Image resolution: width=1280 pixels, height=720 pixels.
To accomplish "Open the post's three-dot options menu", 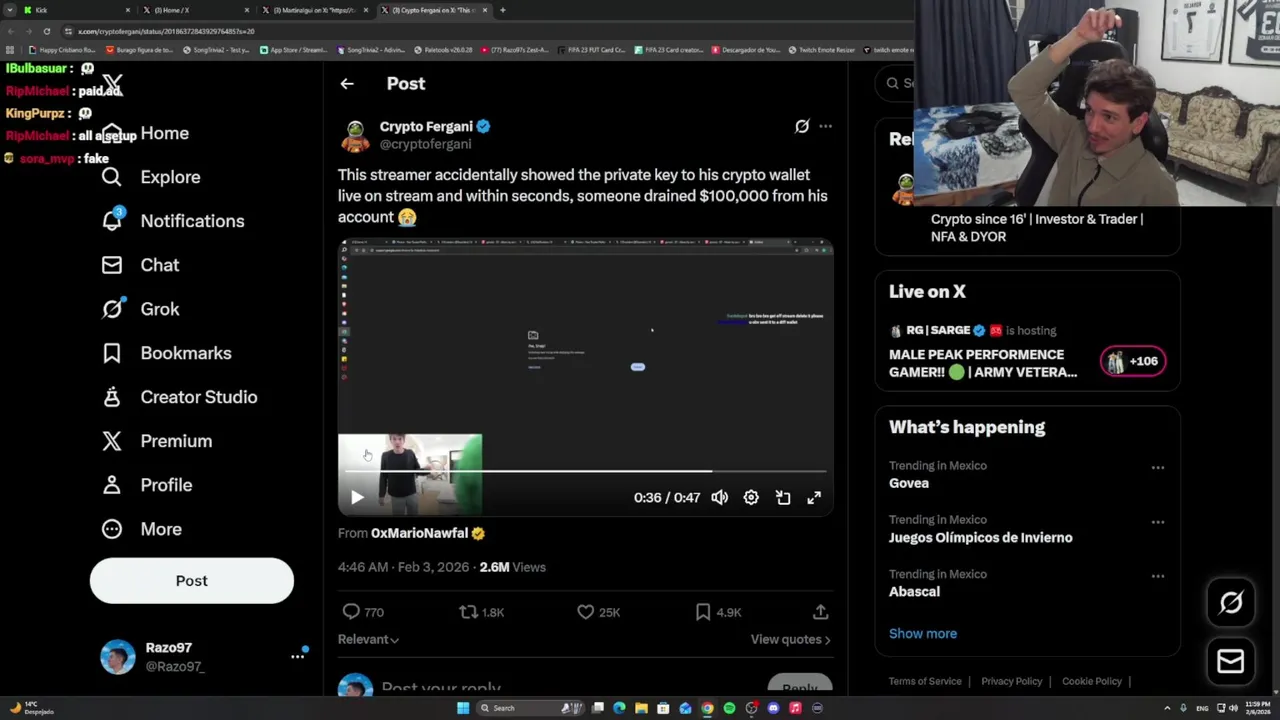I will point(825,126).
